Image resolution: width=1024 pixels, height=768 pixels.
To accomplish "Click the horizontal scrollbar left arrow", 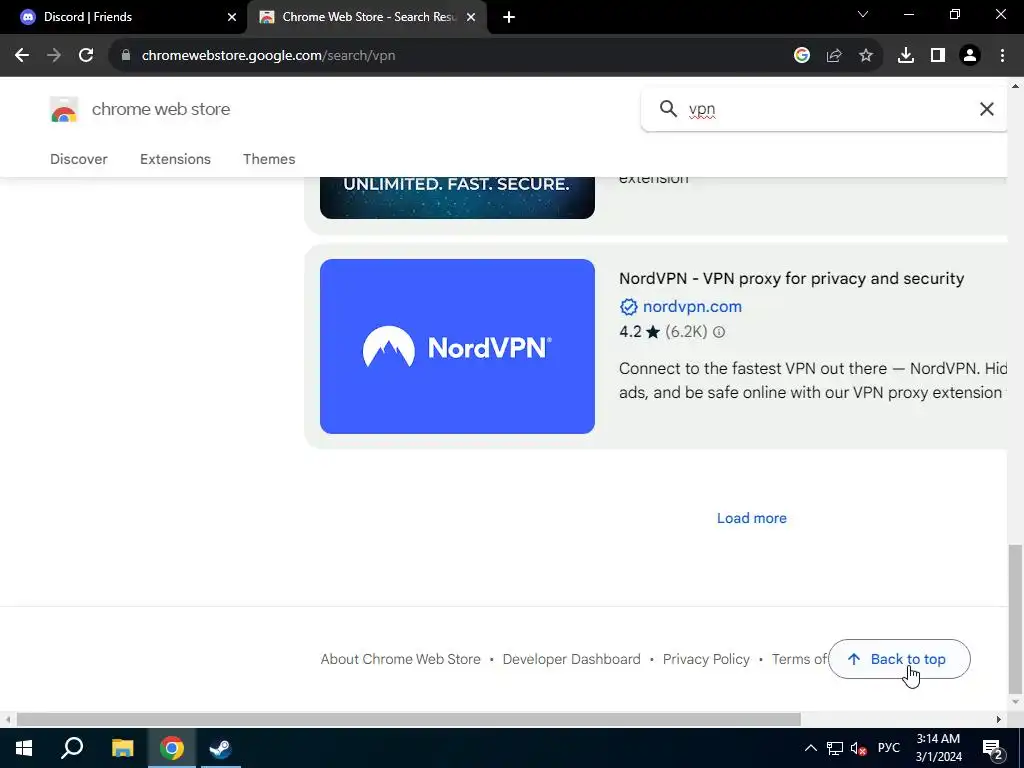I will pyautogui.click(x=7, y=719).
